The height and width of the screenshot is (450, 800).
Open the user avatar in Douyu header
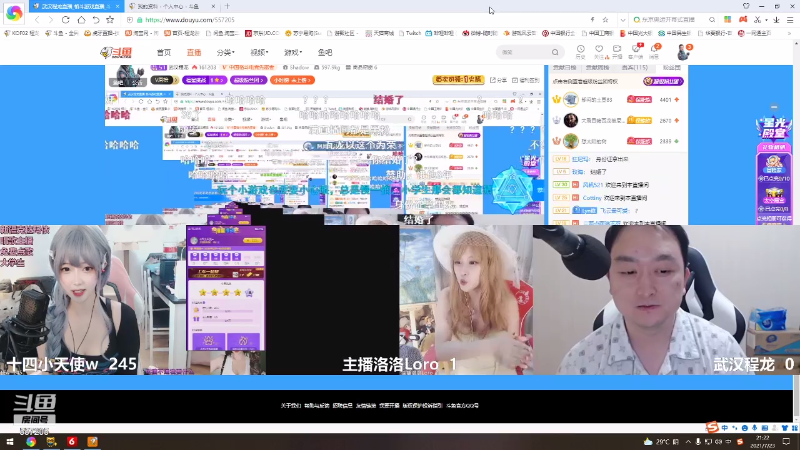coord(683,52)
